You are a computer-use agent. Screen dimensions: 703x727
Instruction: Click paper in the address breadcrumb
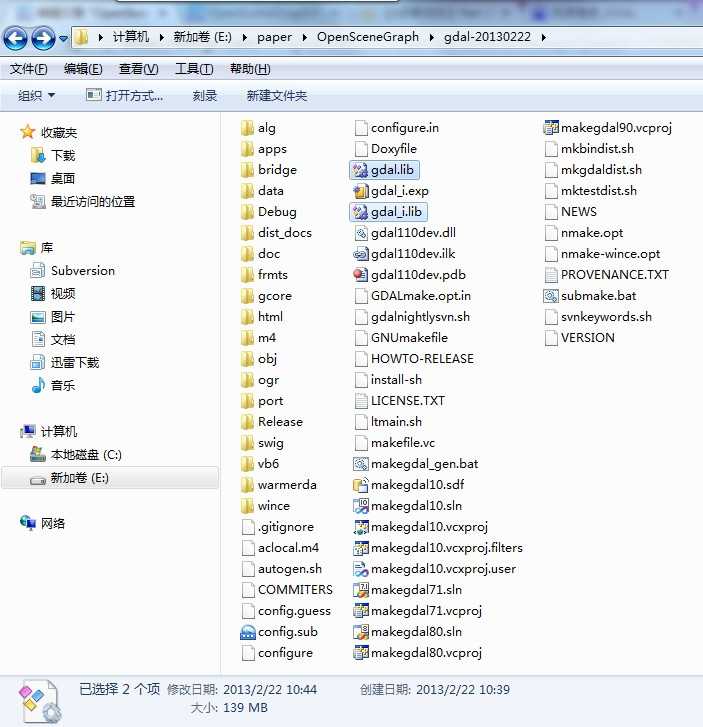coord(274,37)
